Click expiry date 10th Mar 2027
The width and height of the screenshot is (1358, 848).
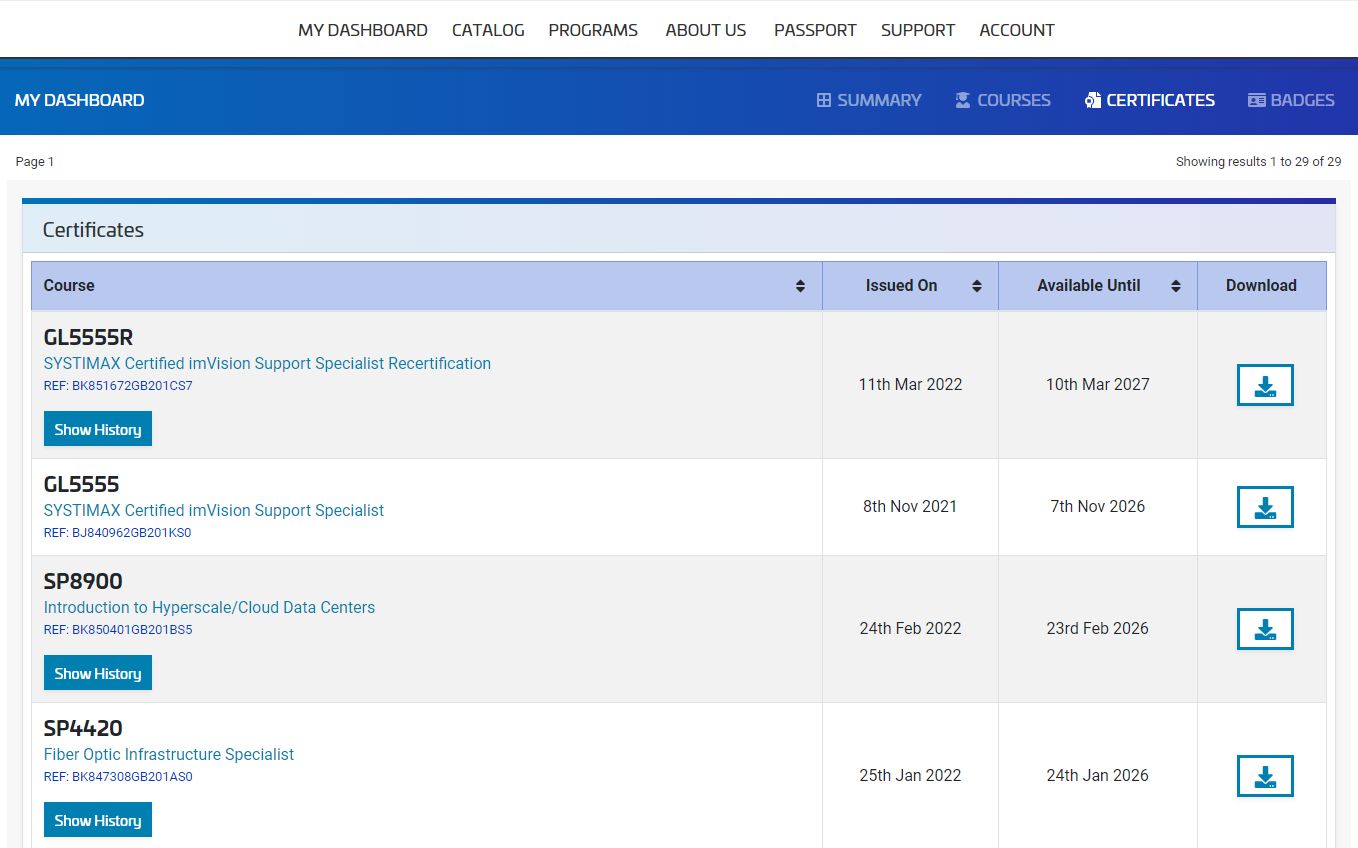coord(1098,385)
